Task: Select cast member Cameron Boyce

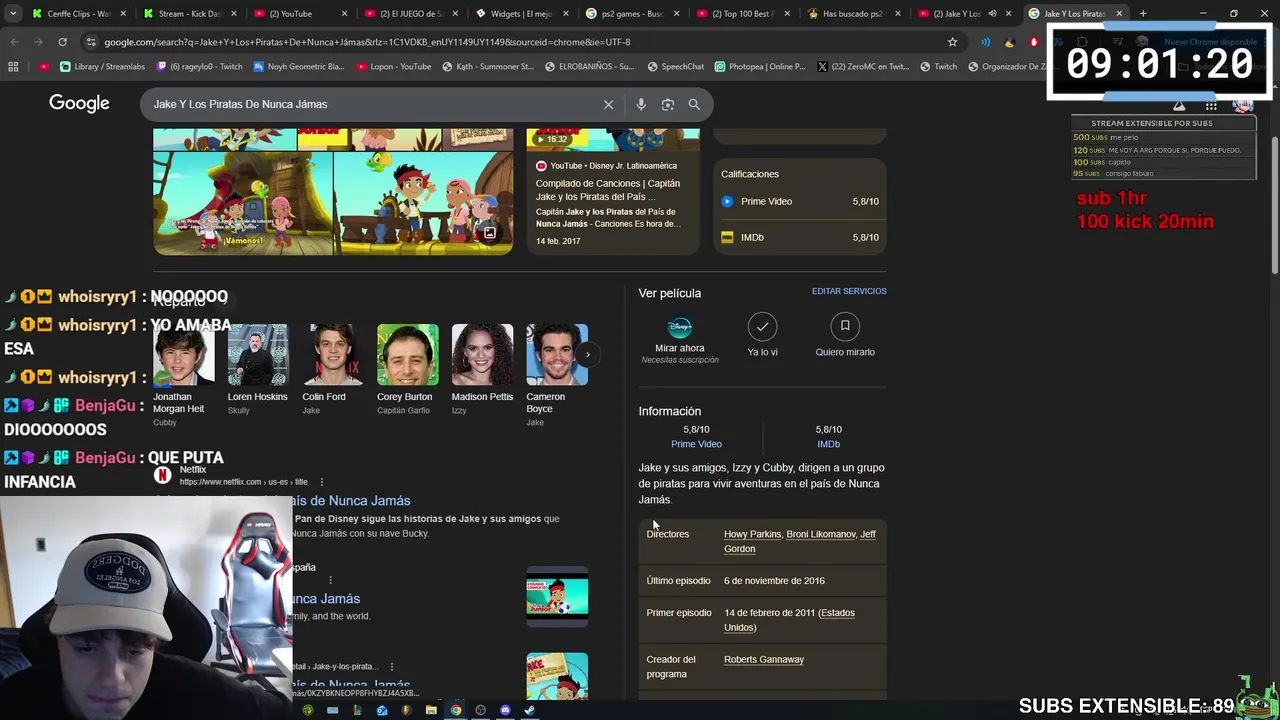Action: pyautogui.click(x=556, y=375)
